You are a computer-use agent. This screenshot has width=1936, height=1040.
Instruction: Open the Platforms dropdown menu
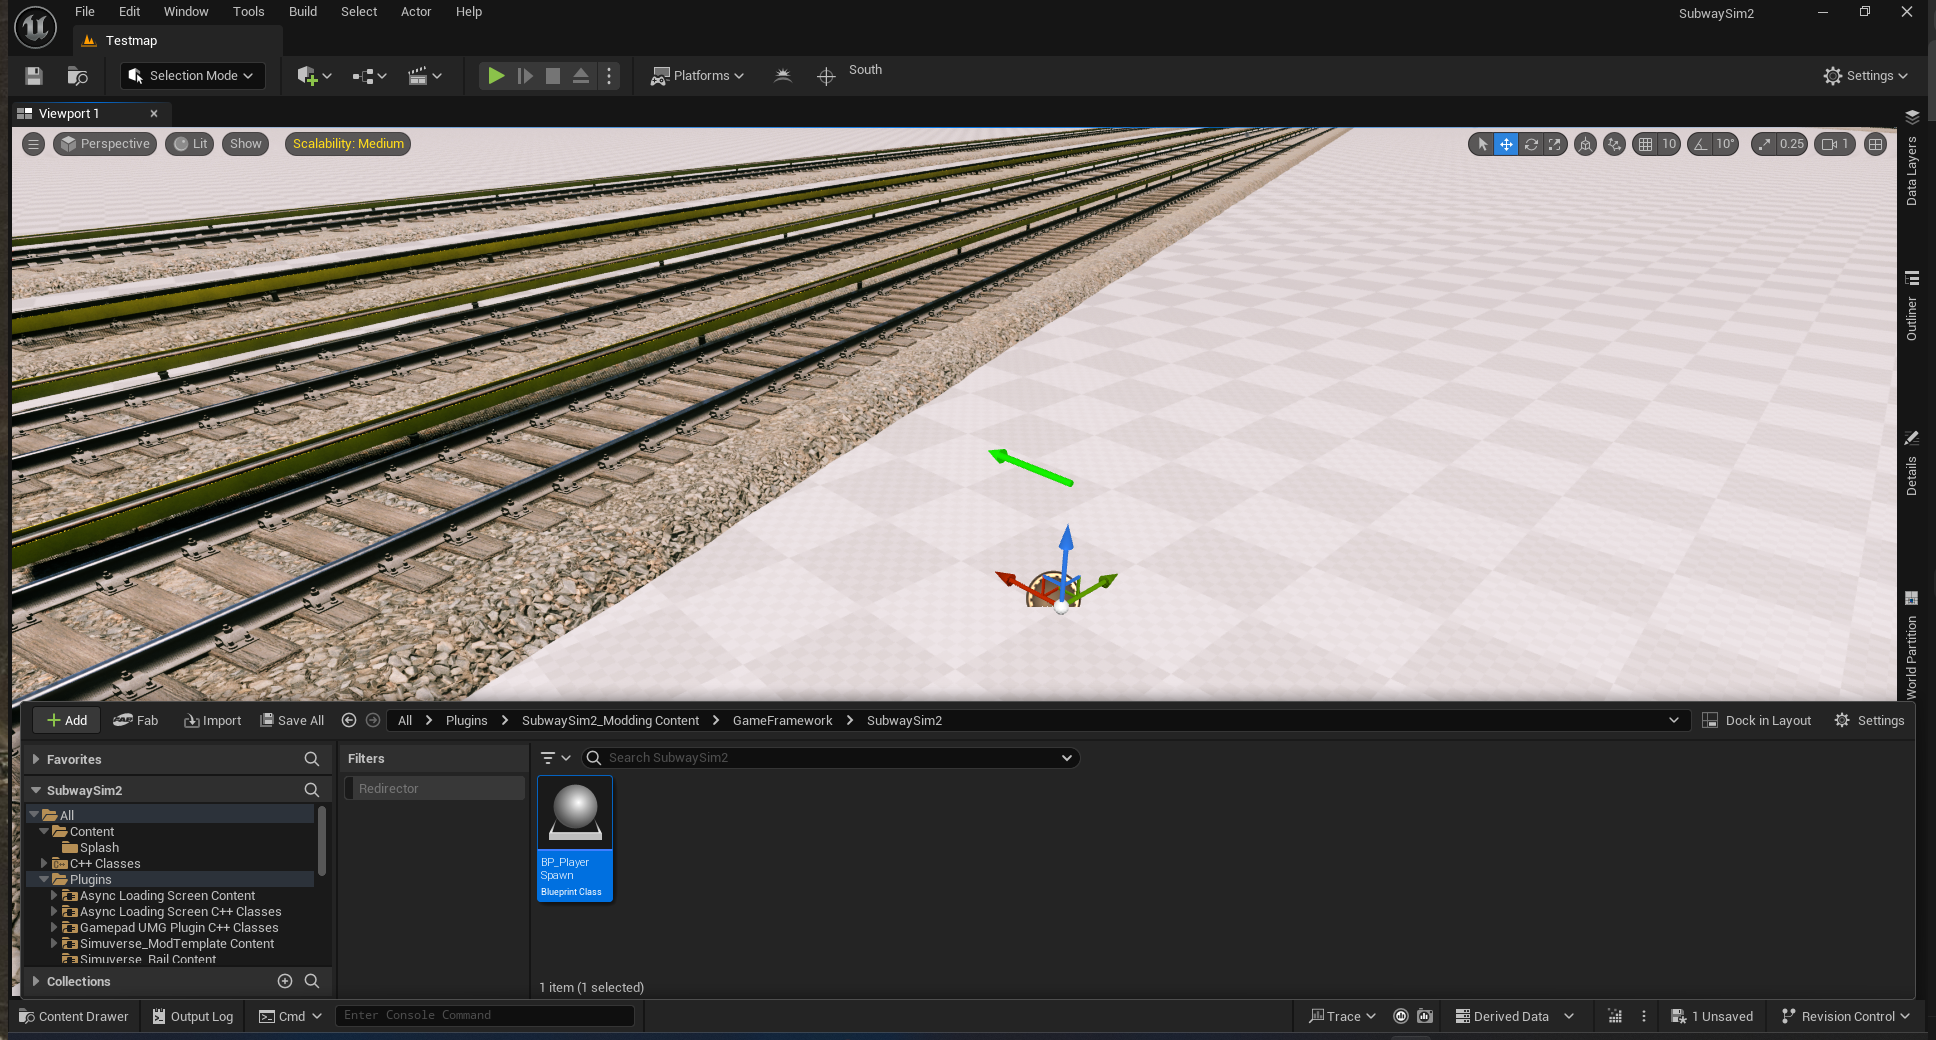tap(698, 76)
